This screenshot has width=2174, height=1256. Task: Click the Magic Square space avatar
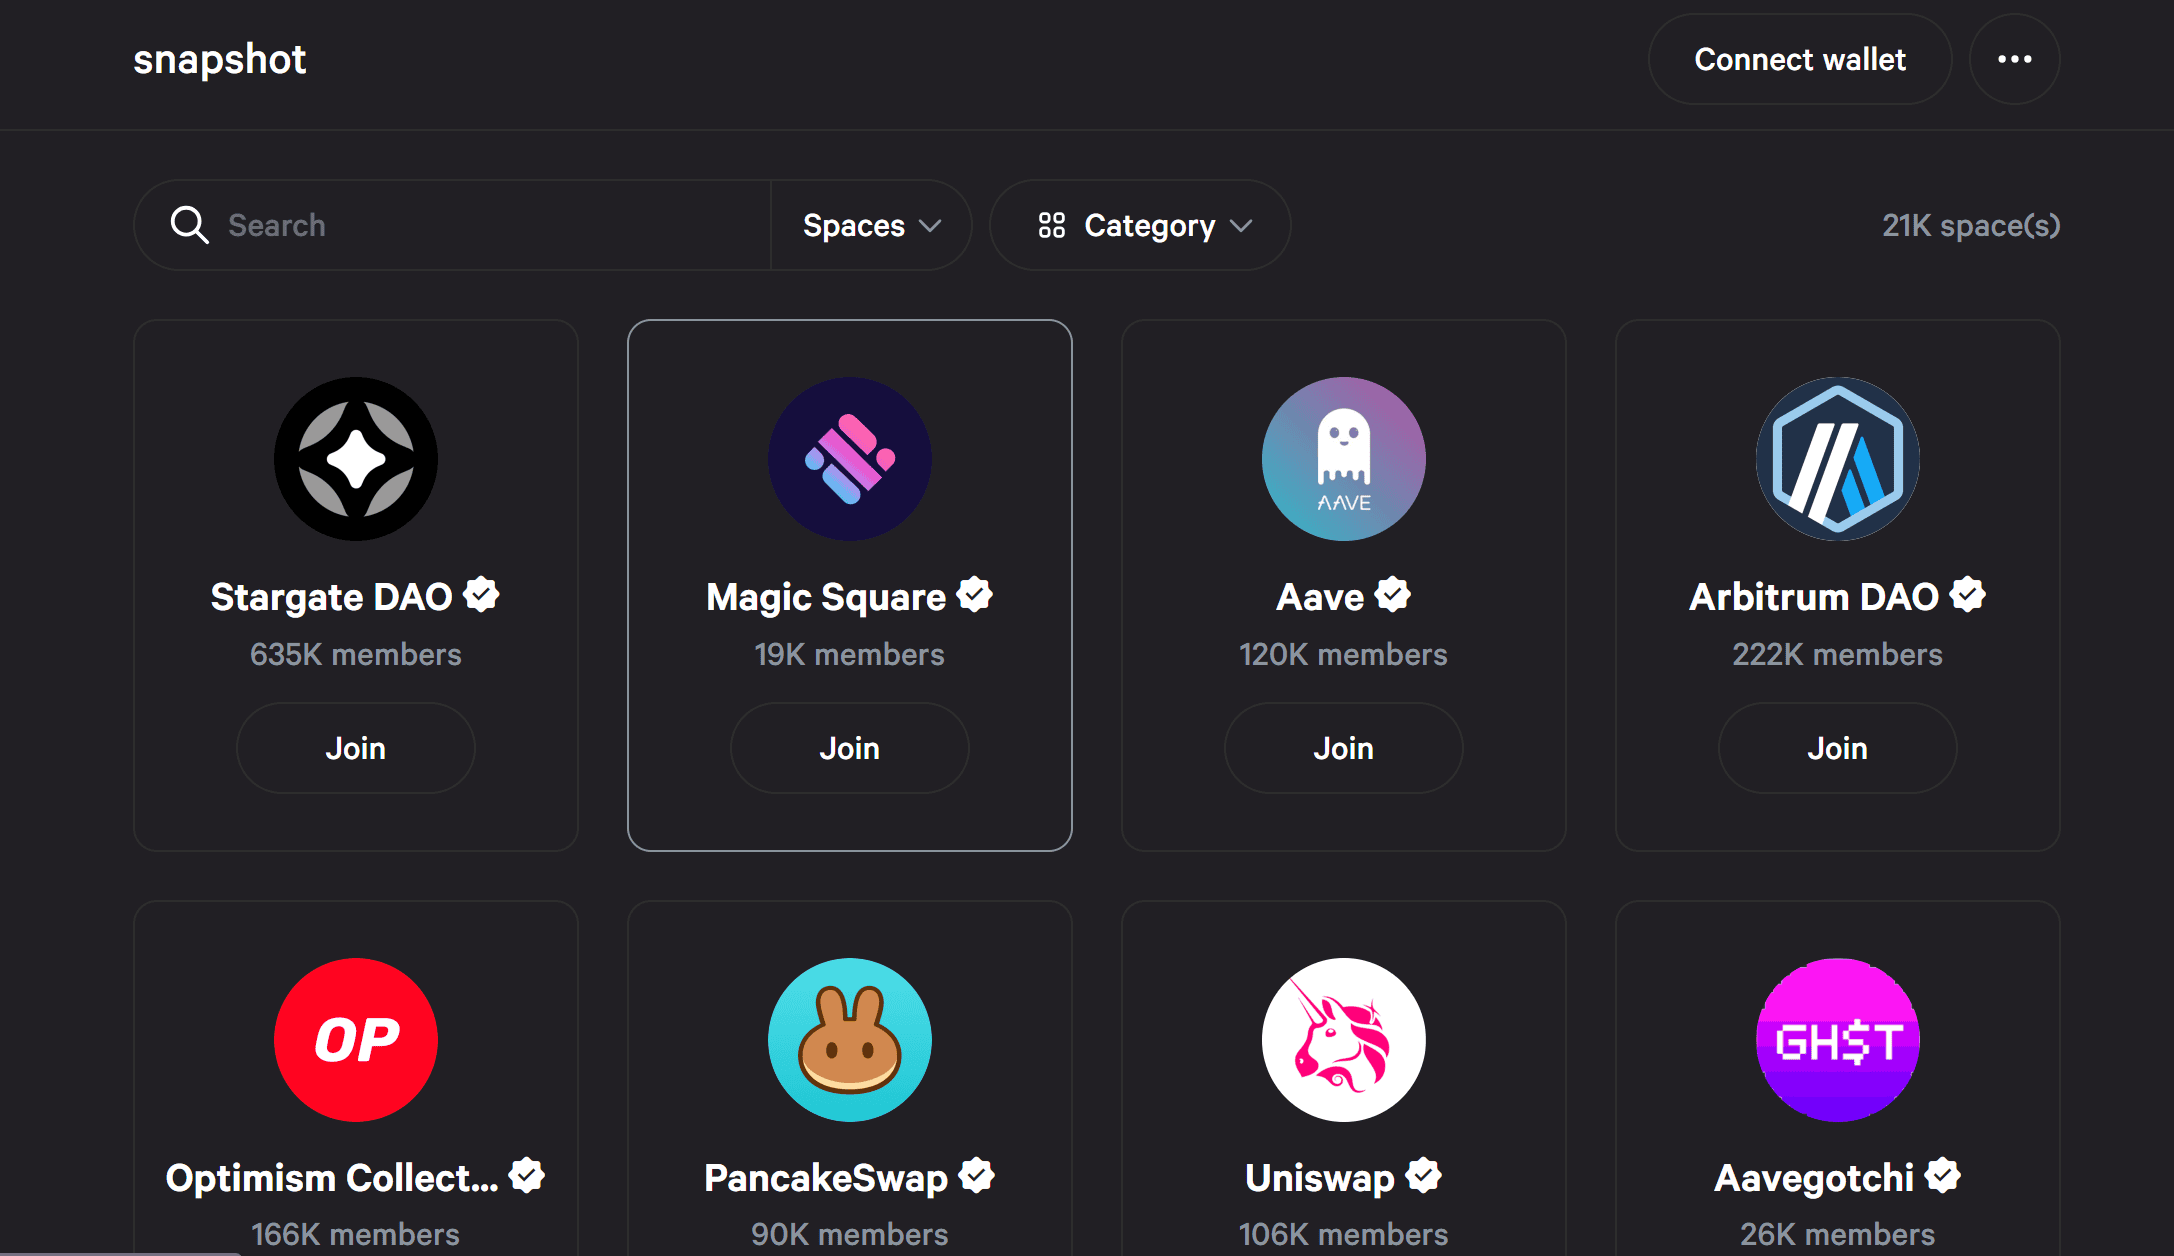(849, 459)
